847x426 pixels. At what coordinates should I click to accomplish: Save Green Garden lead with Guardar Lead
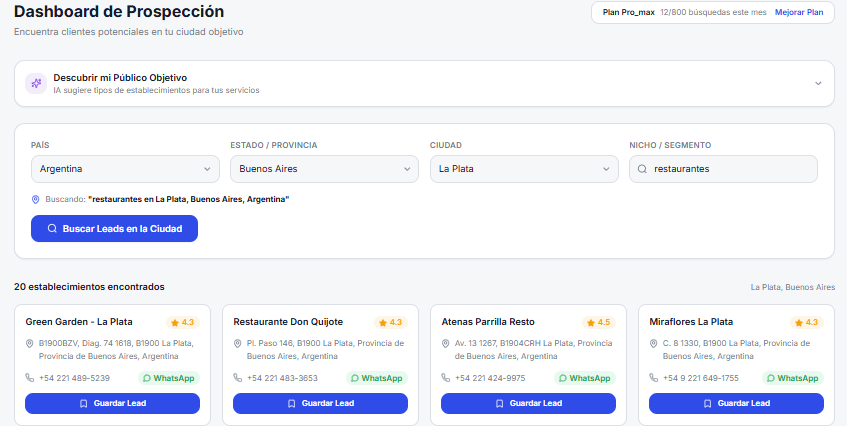click(x=112, y=403)
